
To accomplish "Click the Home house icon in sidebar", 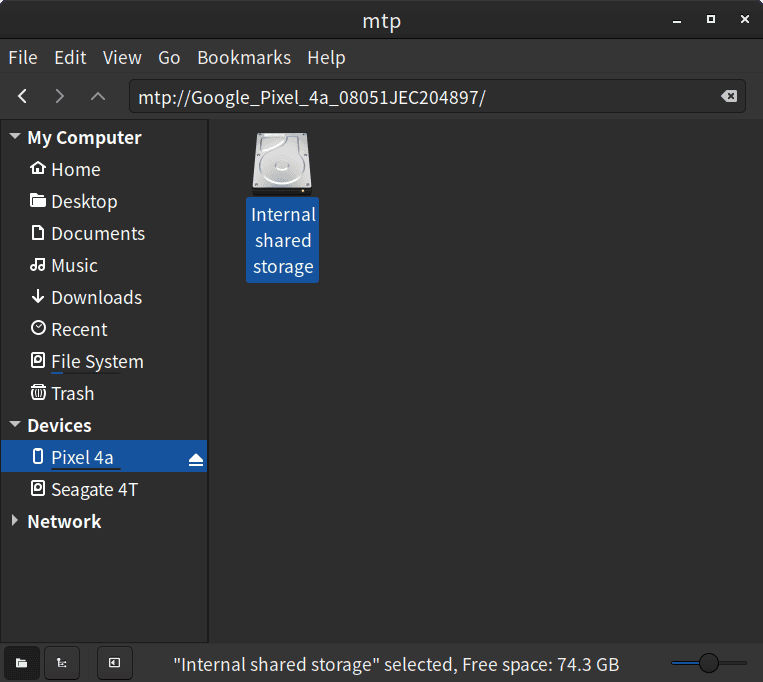I will (x=37, y=168).
